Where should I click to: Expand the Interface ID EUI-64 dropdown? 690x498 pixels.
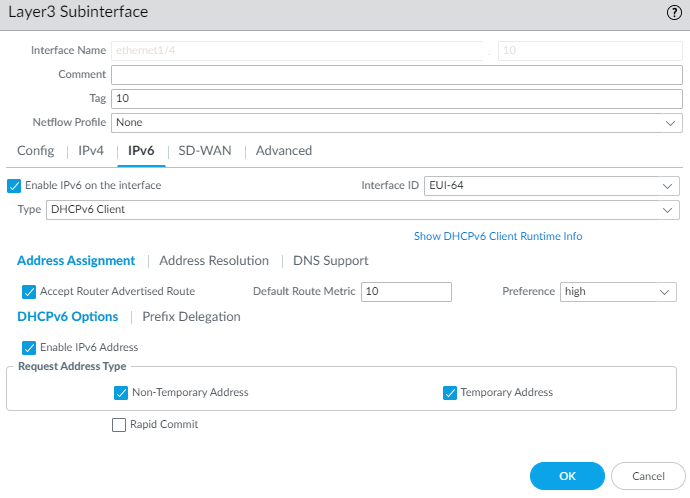pyautogui.click(x=552, y=186)
